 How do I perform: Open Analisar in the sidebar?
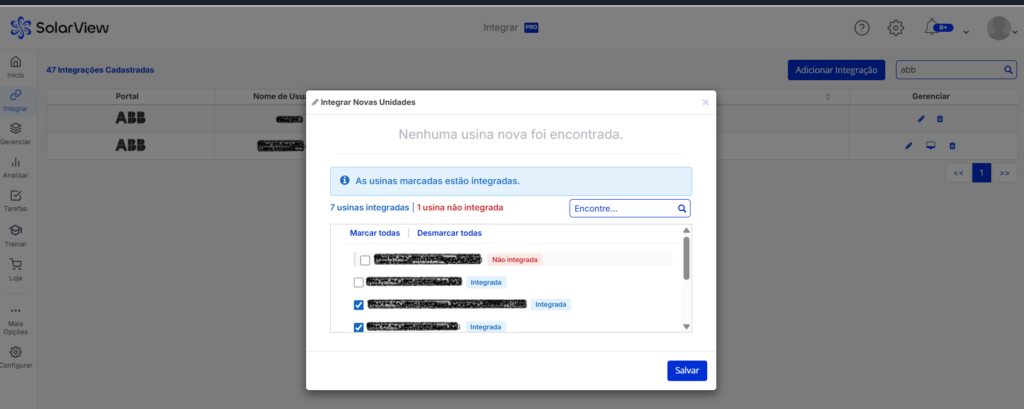15,163
